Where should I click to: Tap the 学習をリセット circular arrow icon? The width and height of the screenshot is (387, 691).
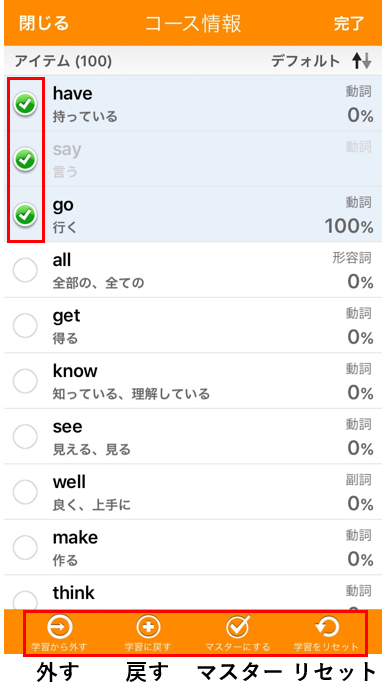[327, 627]
